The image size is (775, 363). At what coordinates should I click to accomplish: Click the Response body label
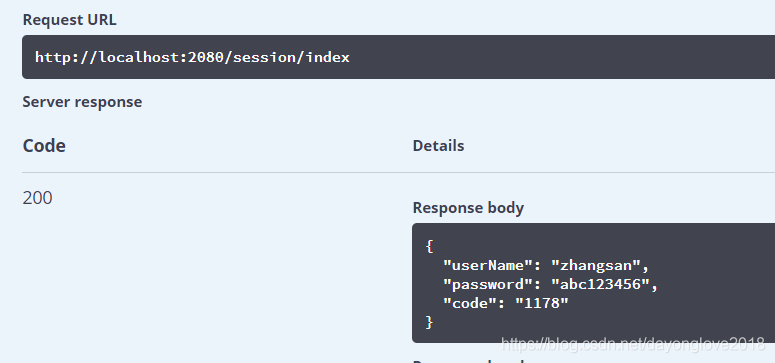point(468,208)
